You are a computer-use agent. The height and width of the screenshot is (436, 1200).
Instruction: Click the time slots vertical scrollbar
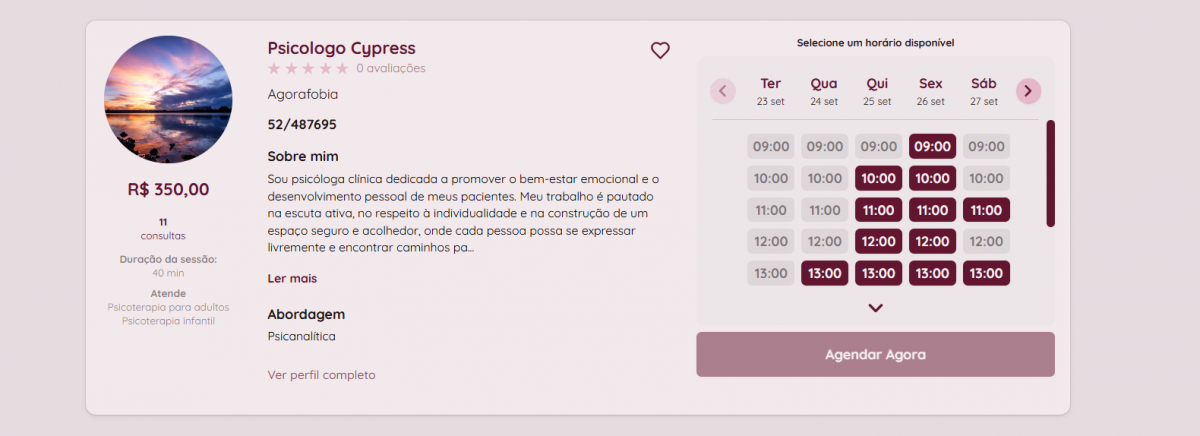tap(1050, 173)
